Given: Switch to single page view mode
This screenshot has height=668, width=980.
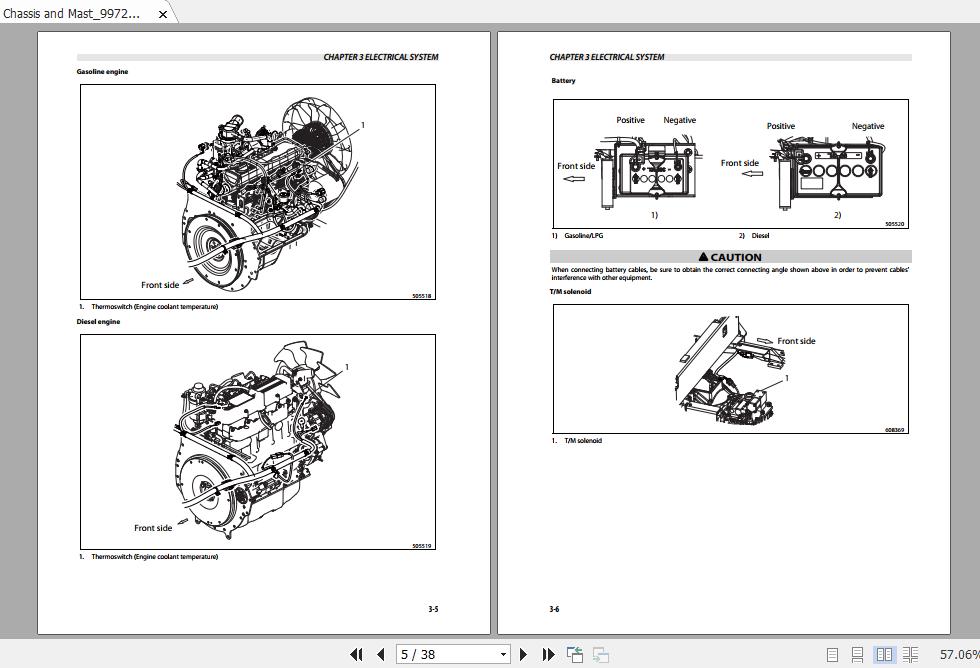Looking at the screenshot, I should click(832, 654).
